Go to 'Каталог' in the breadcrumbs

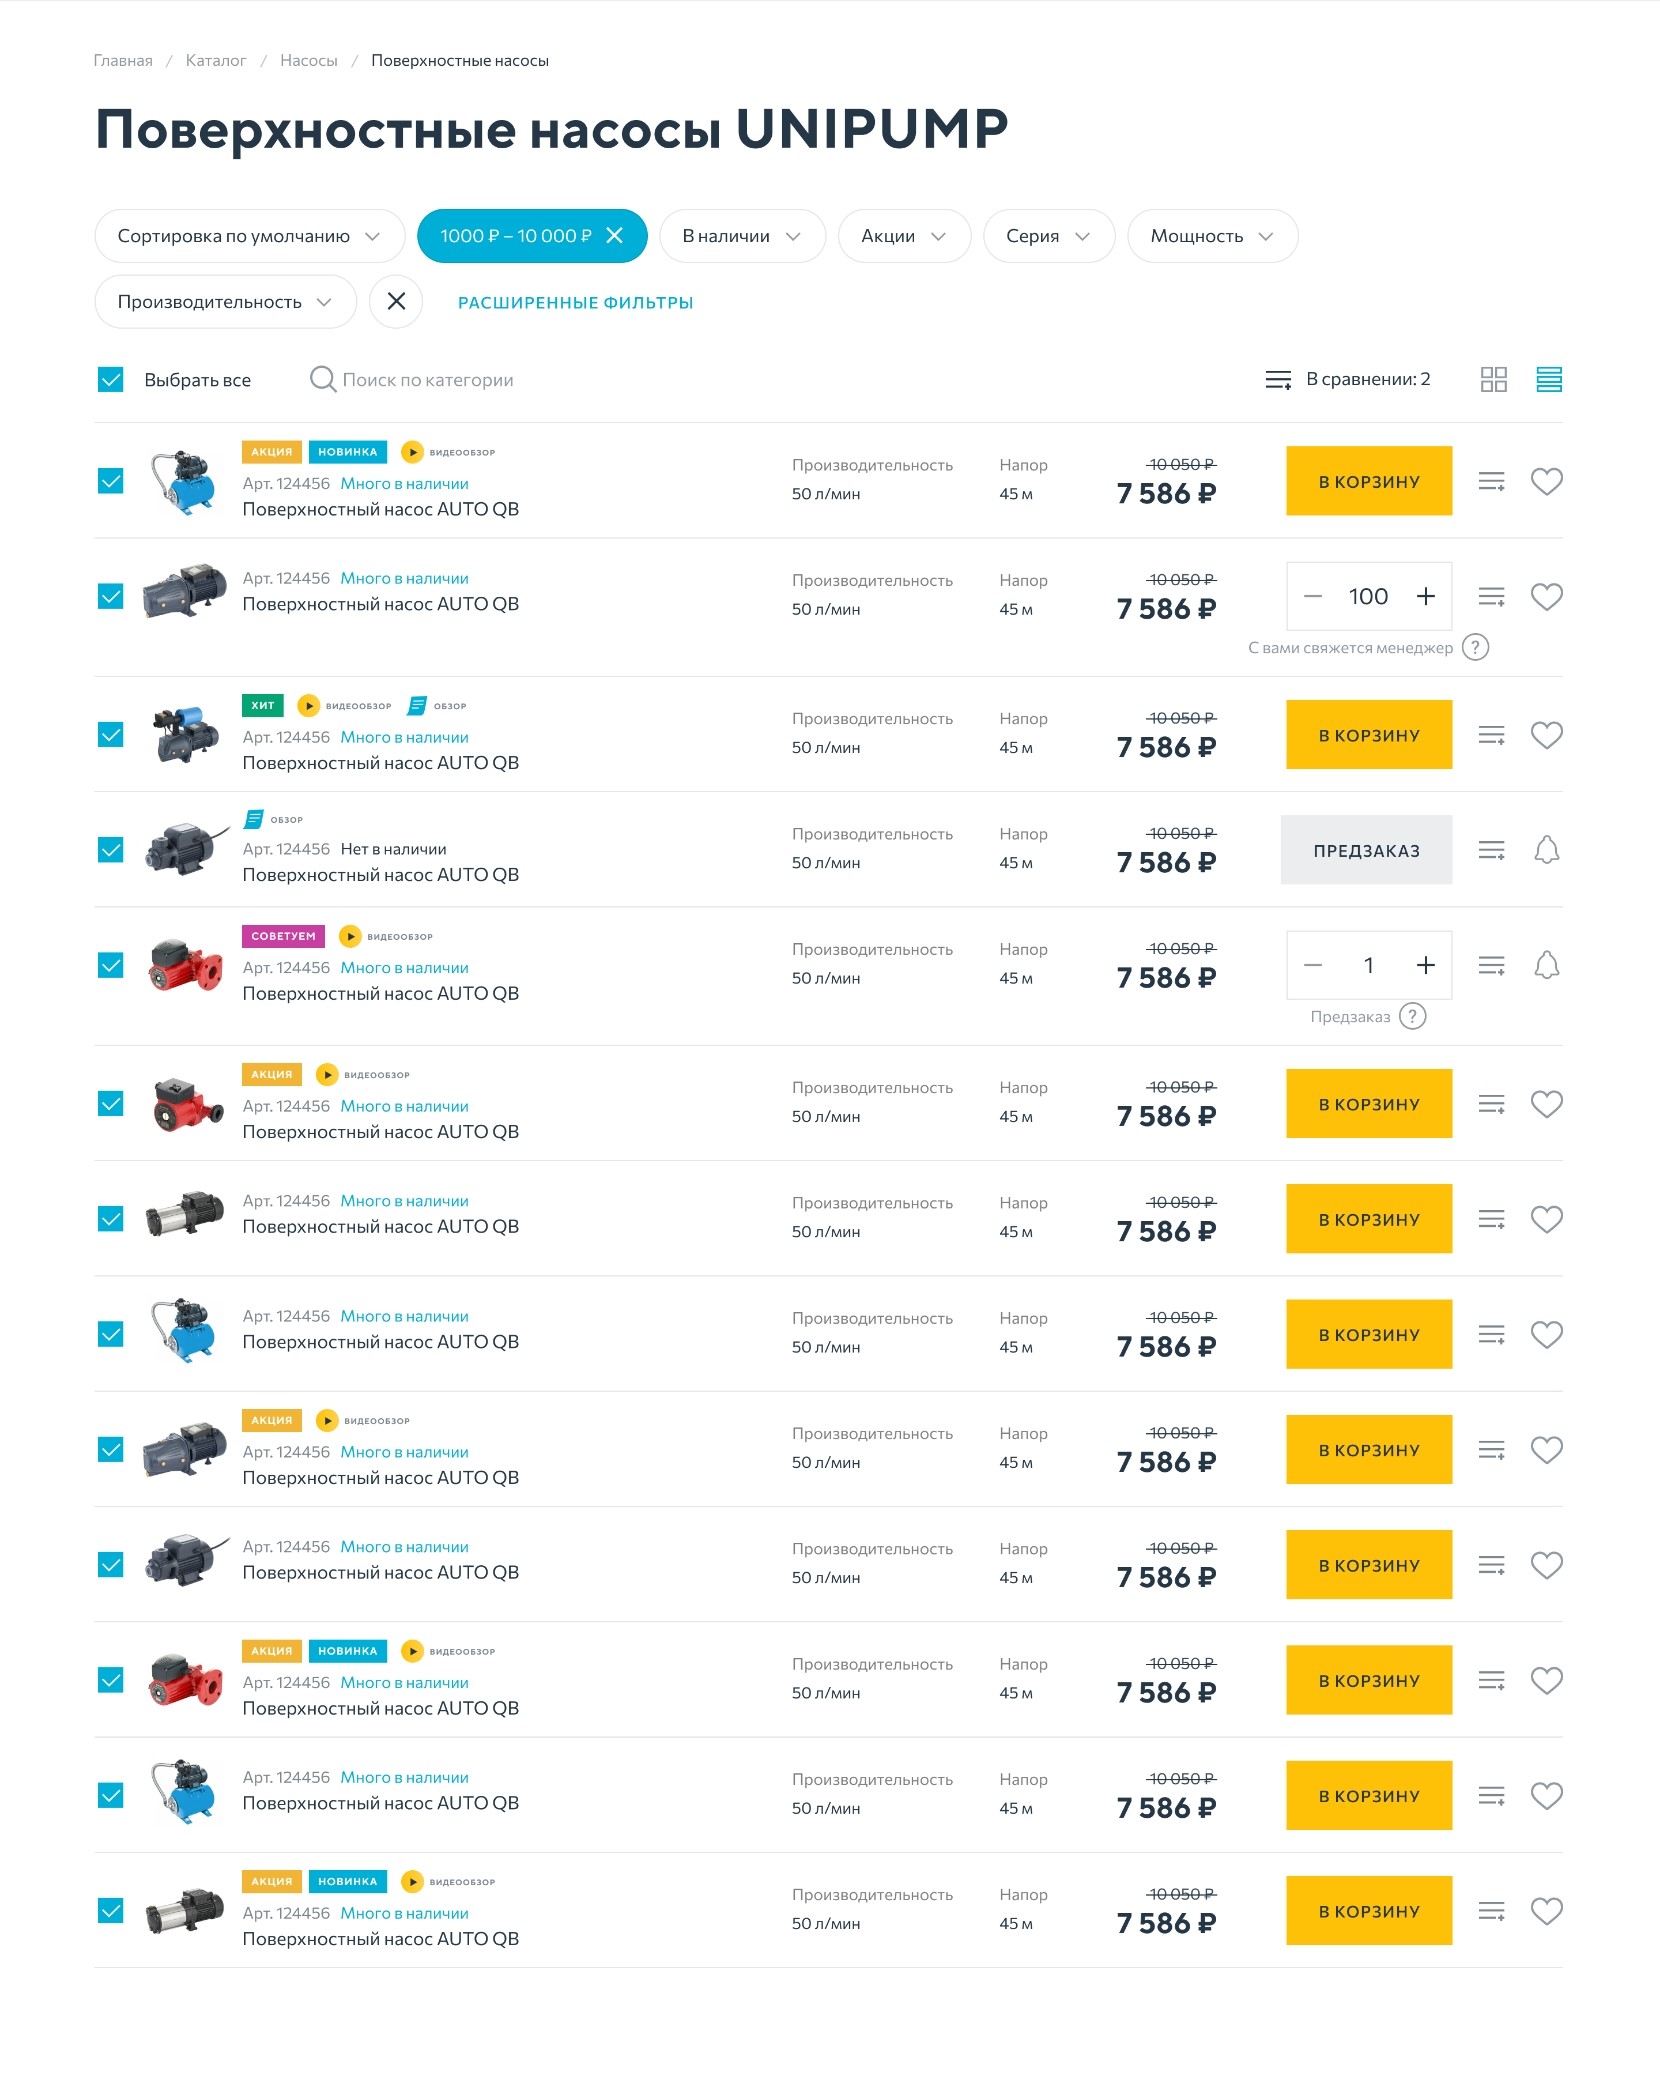coord(216,61)
